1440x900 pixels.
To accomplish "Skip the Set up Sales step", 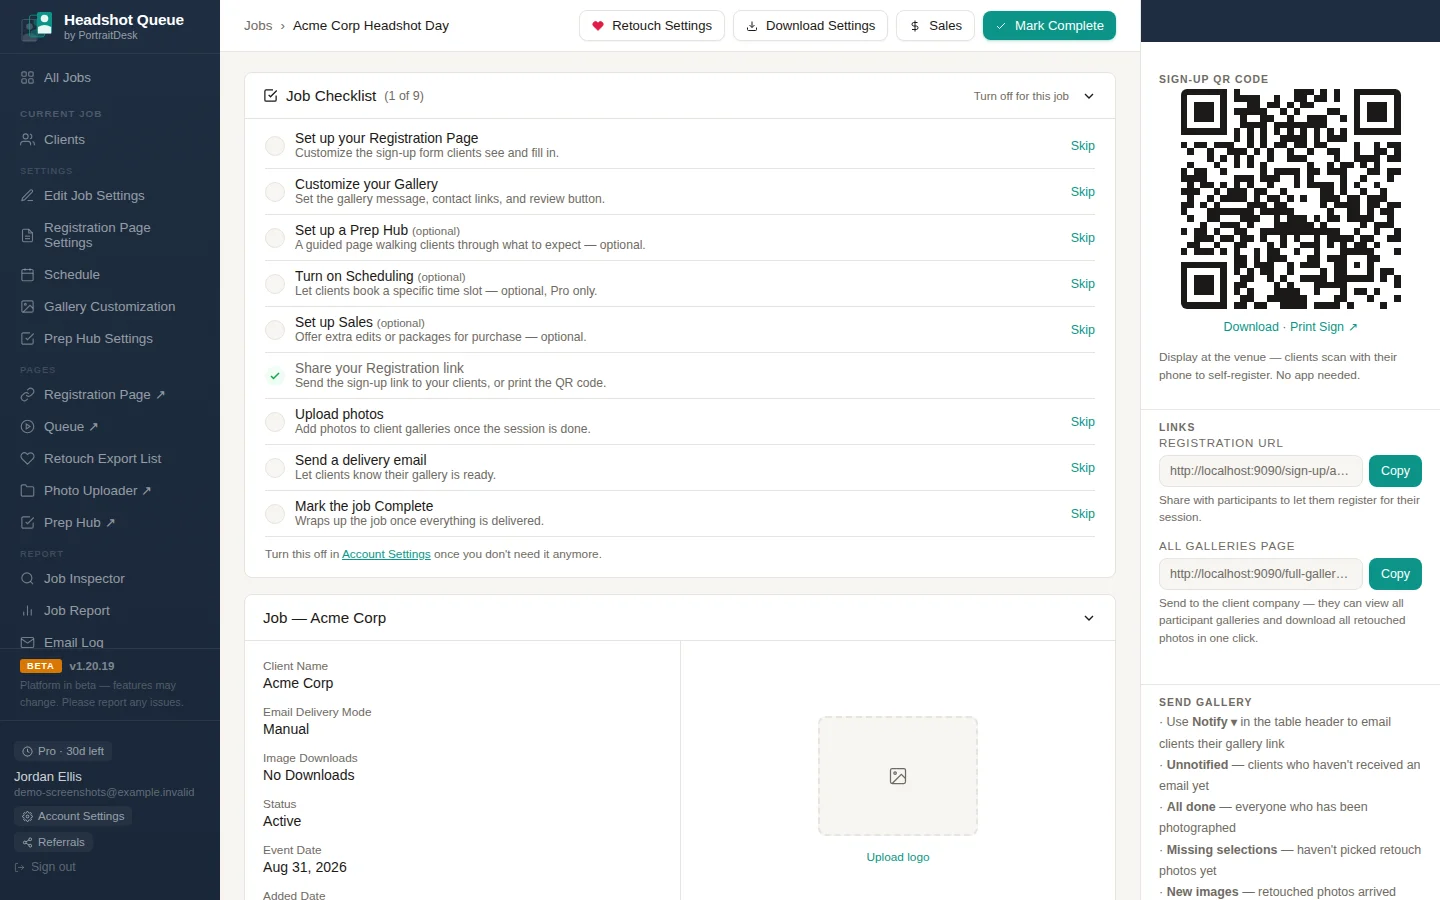I will (x=1083, y=330).
